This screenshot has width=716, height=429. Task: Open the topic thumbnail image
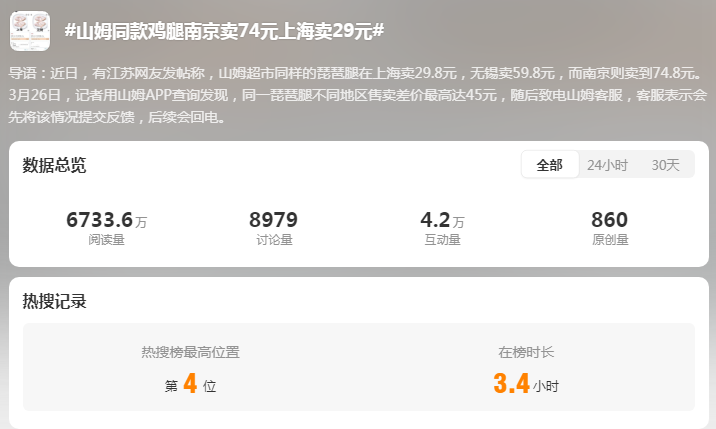tap(30, 31)
